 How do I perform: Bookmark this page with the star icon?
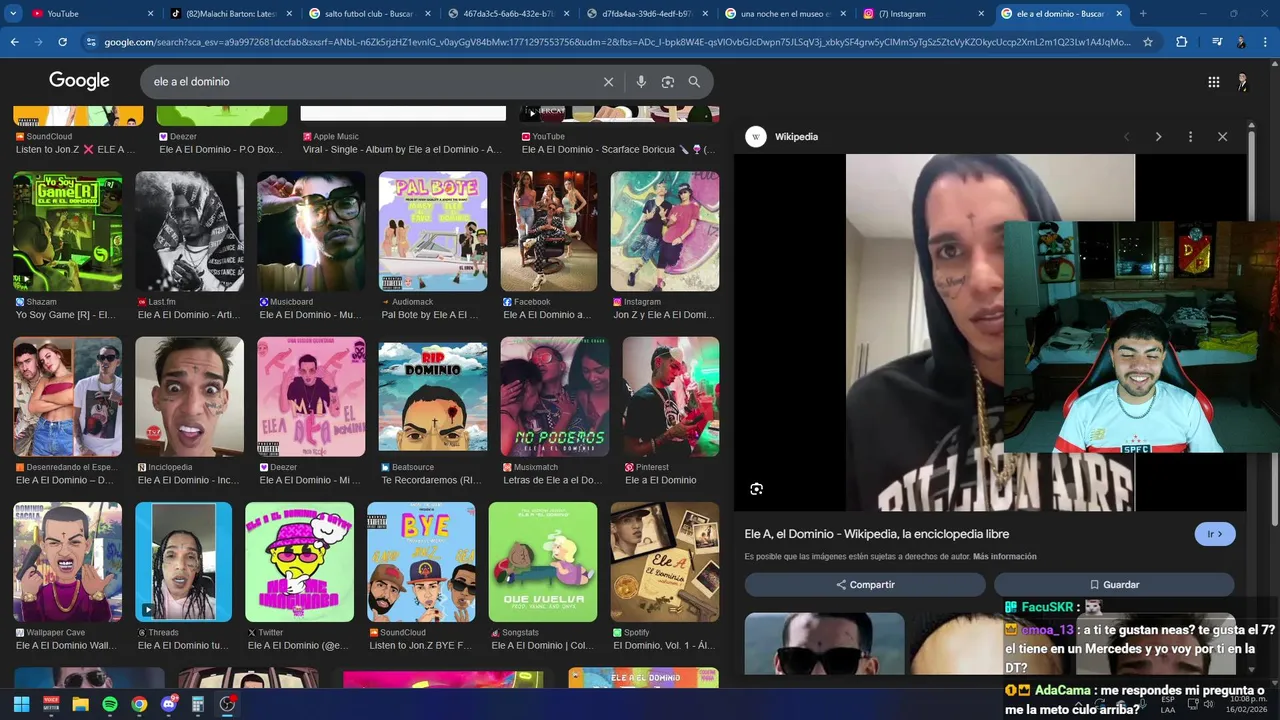click(x=1148, y=42)
